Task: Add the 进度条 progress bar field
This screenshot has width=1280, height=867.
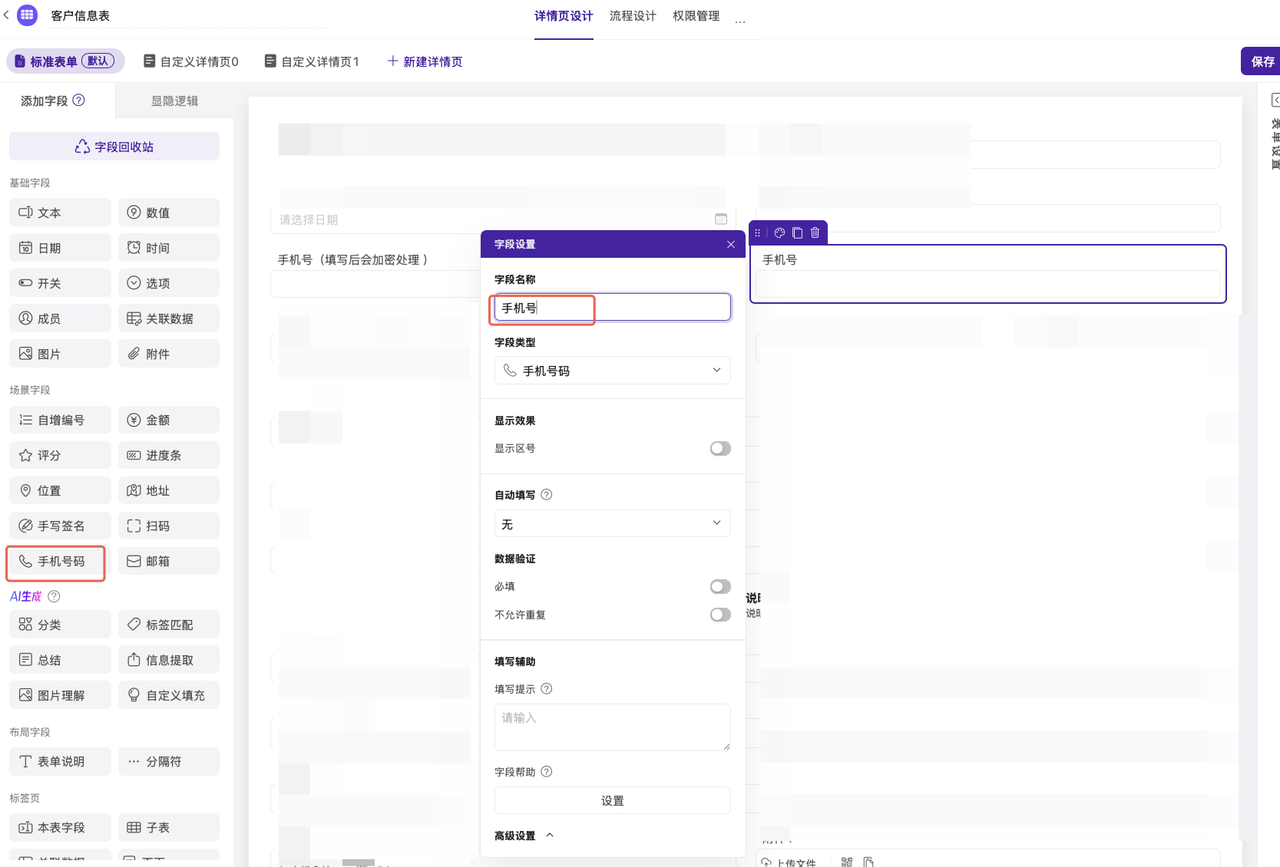Action: click(x=168, y=456)
